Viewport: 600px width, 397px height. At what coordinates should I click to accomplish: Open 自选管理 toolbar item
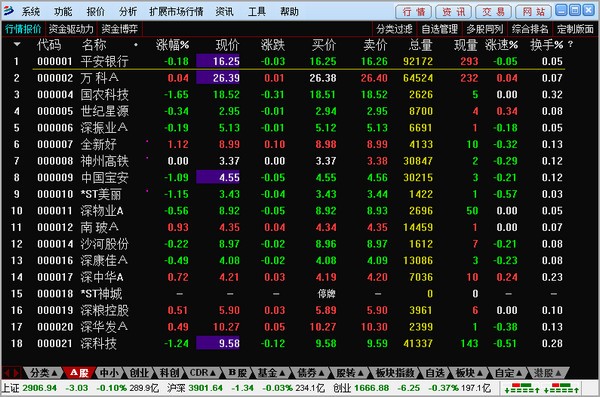[439, 29]
